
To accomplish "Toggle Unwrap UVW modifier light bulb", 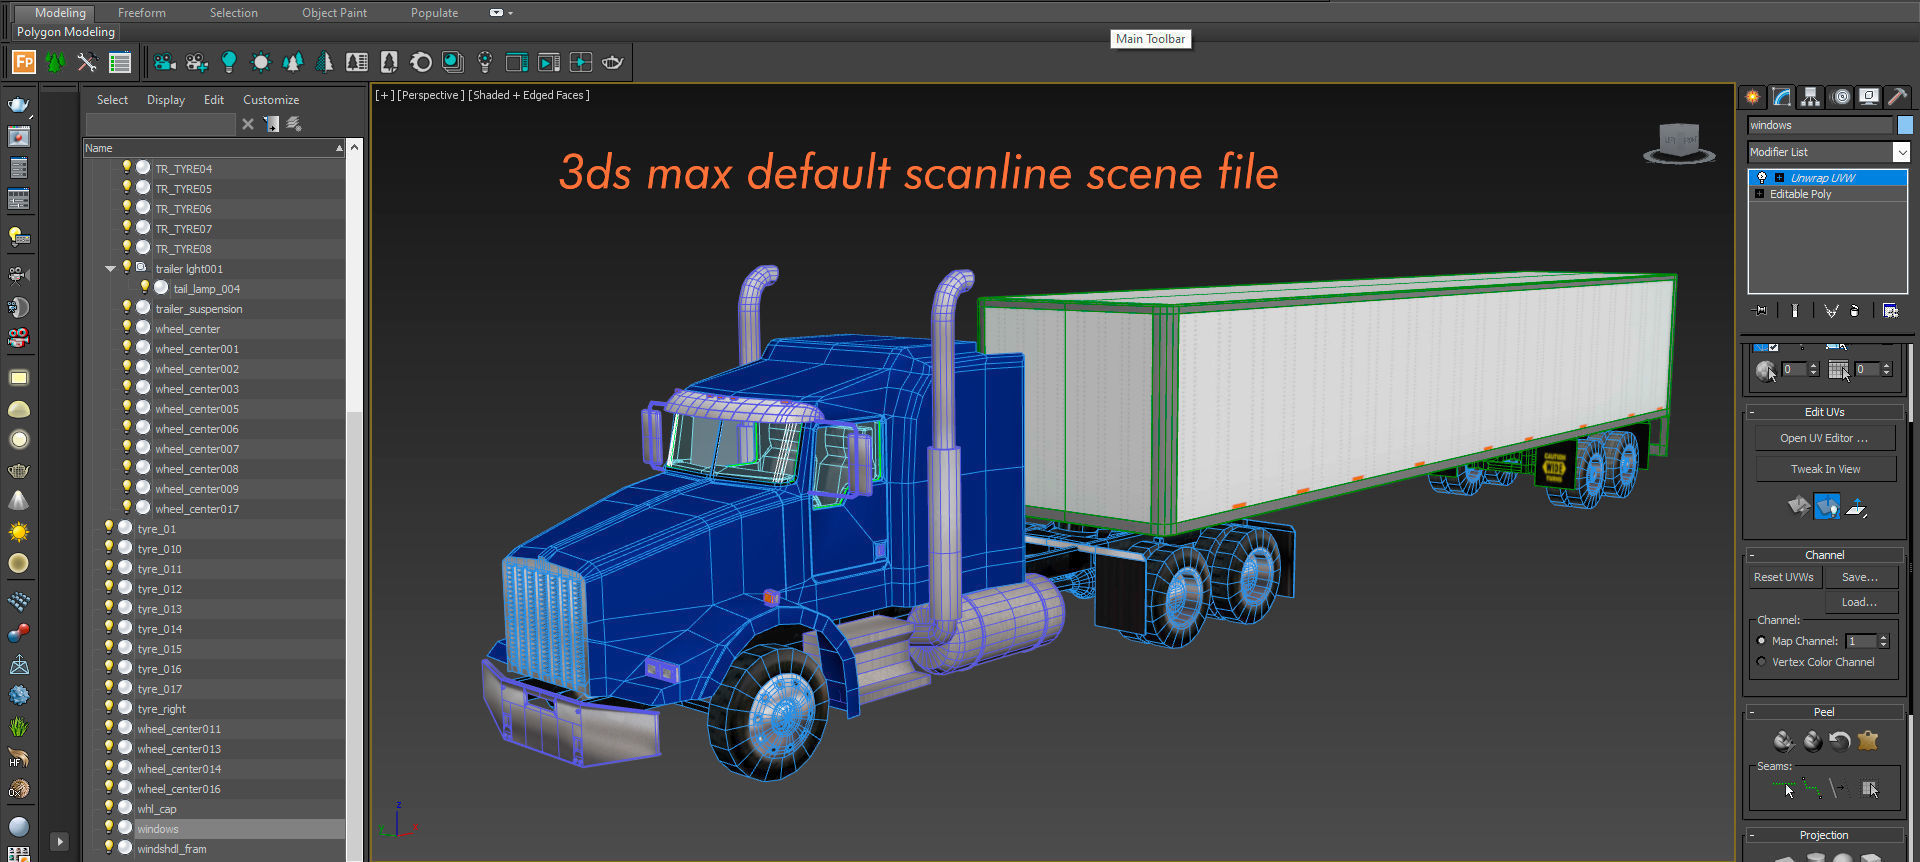I will 1762,178.
